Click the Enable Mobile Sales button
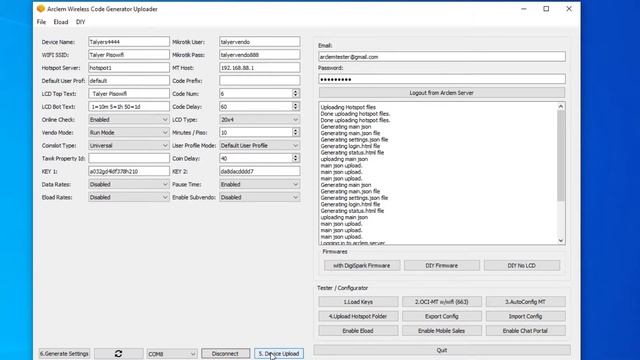The width and height of the screenshot is (640, 360). point(442,331)
